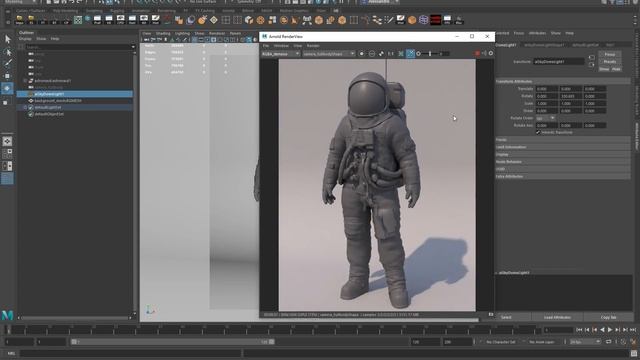Click the red stop render icon in RenderView

tap(477, 53)
